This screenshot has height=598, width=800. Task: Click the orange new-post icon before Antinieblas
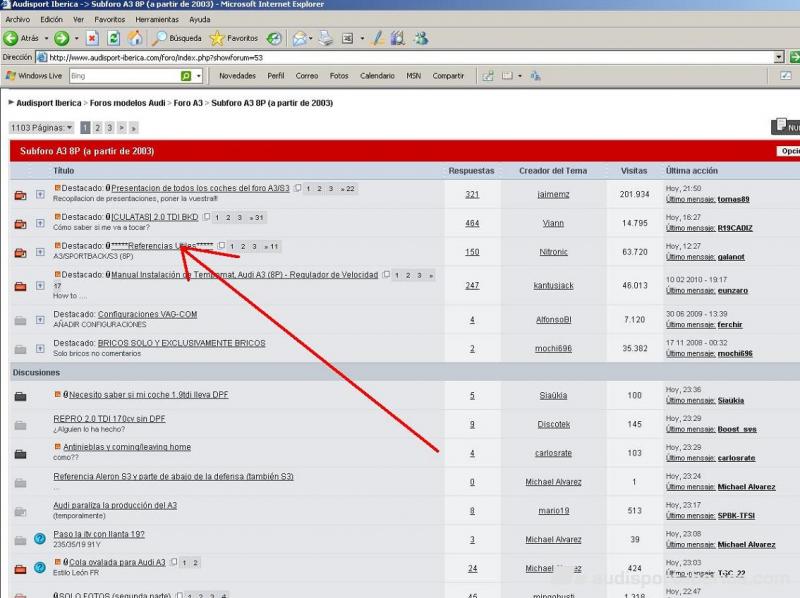tap(57, 447)
